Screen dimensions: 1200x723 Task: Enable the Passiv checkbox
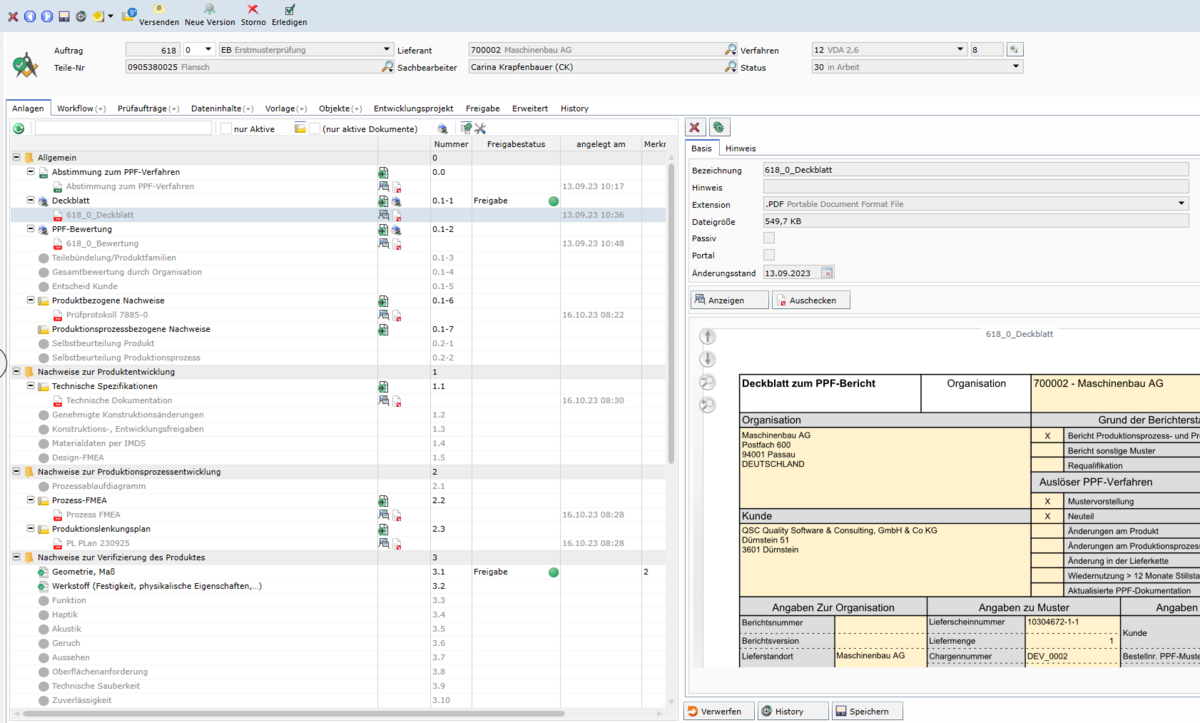click(x=769, y=238)
